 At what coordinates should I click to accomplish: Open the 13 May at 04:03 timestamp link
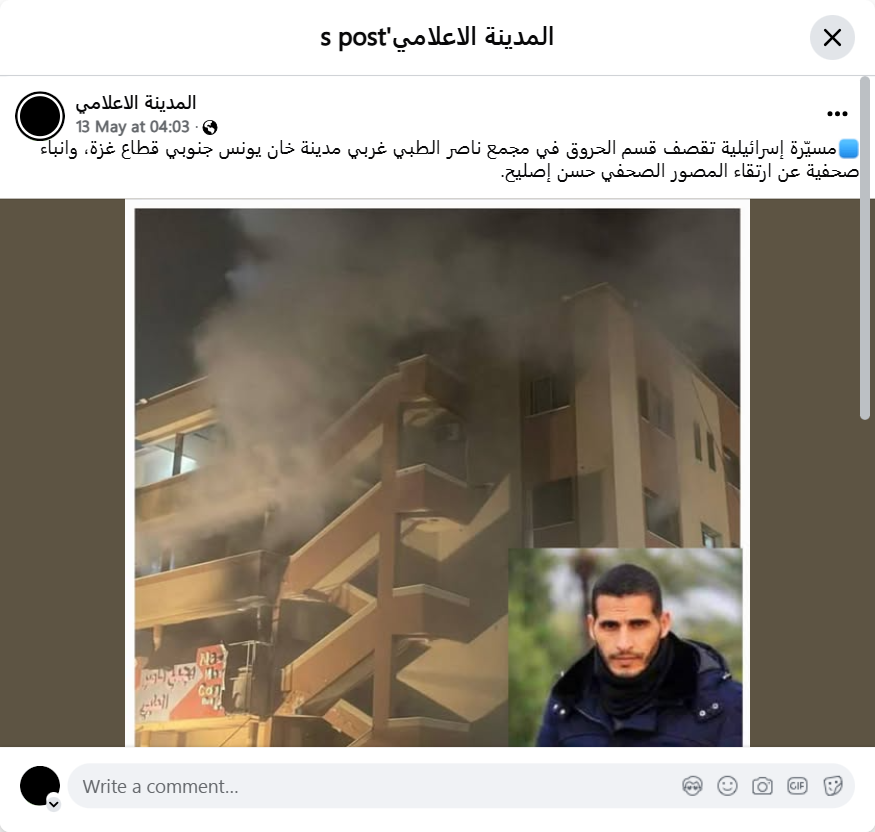[x=133, y=127]
